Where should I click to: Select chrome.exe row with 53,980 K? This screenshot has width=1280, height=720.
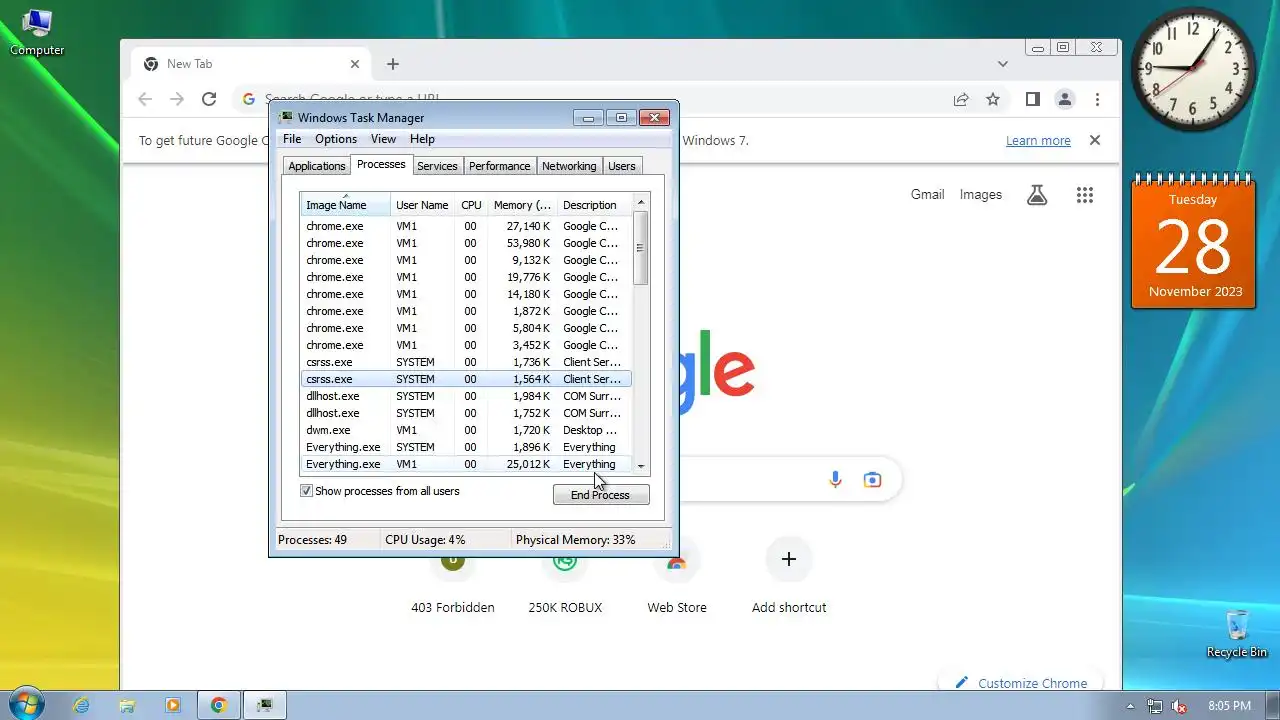[466, 243]
